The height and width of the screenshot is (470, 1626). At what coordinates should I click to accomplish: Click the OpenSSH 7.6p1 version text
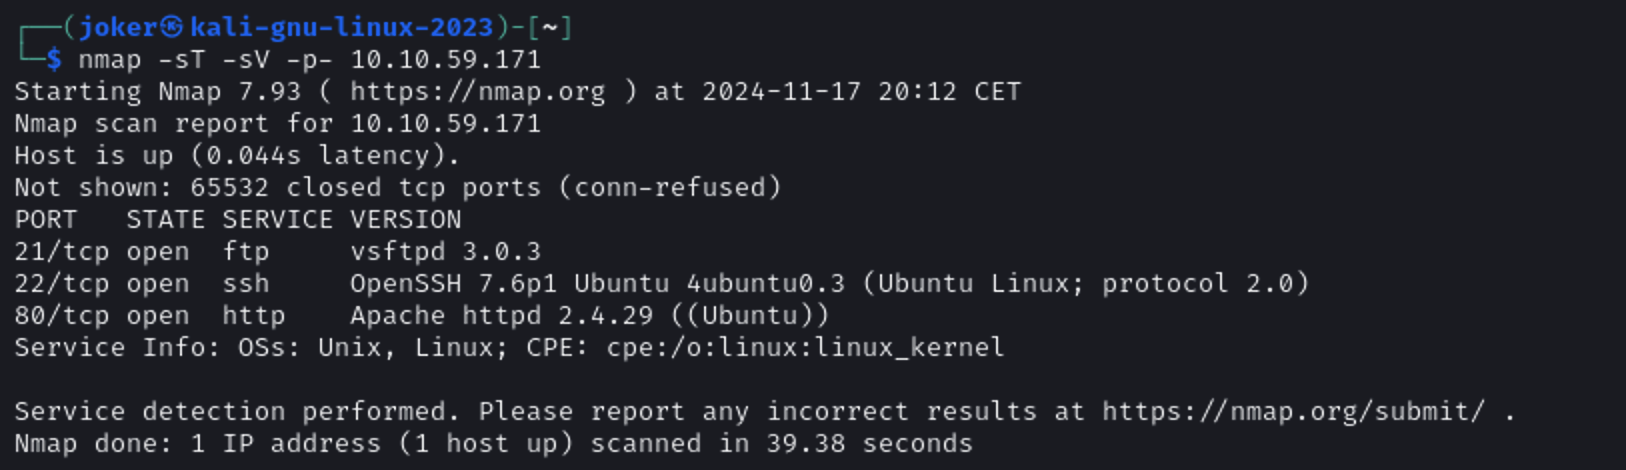453,283
